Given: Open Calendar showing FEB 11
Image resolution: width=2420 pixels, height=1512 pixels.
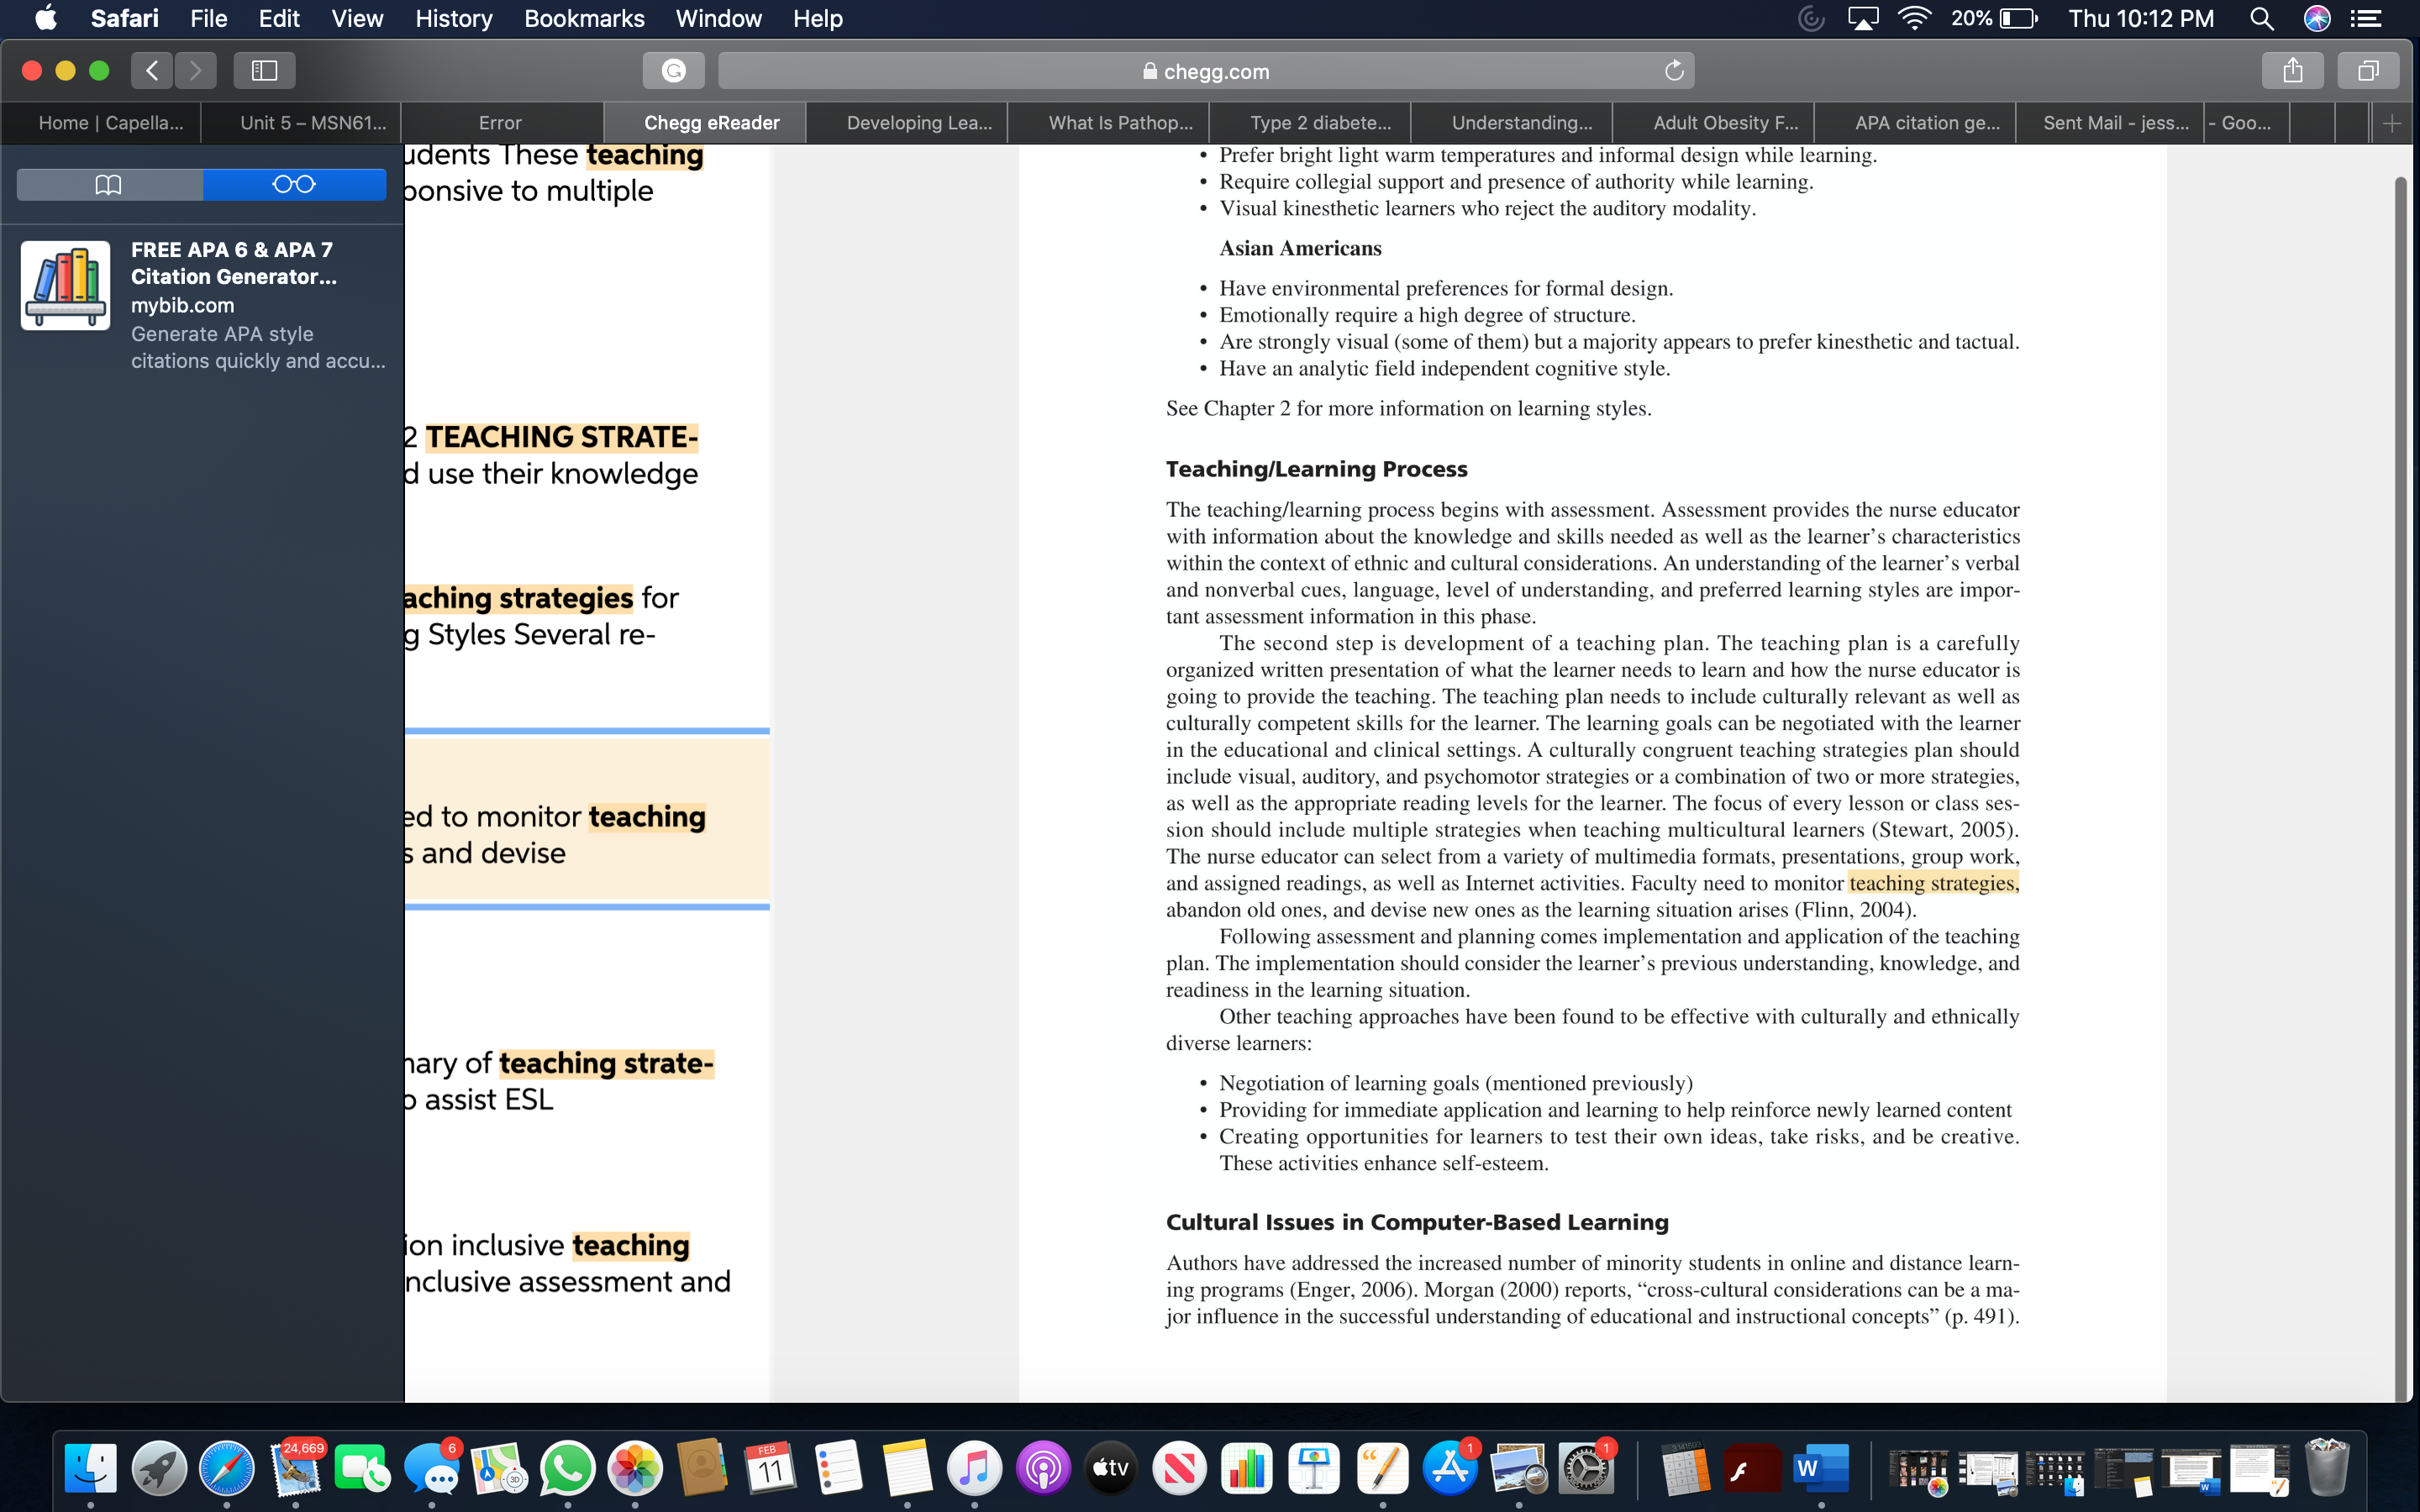Looking at the screenshot, I should click(x=771, y=1468).
